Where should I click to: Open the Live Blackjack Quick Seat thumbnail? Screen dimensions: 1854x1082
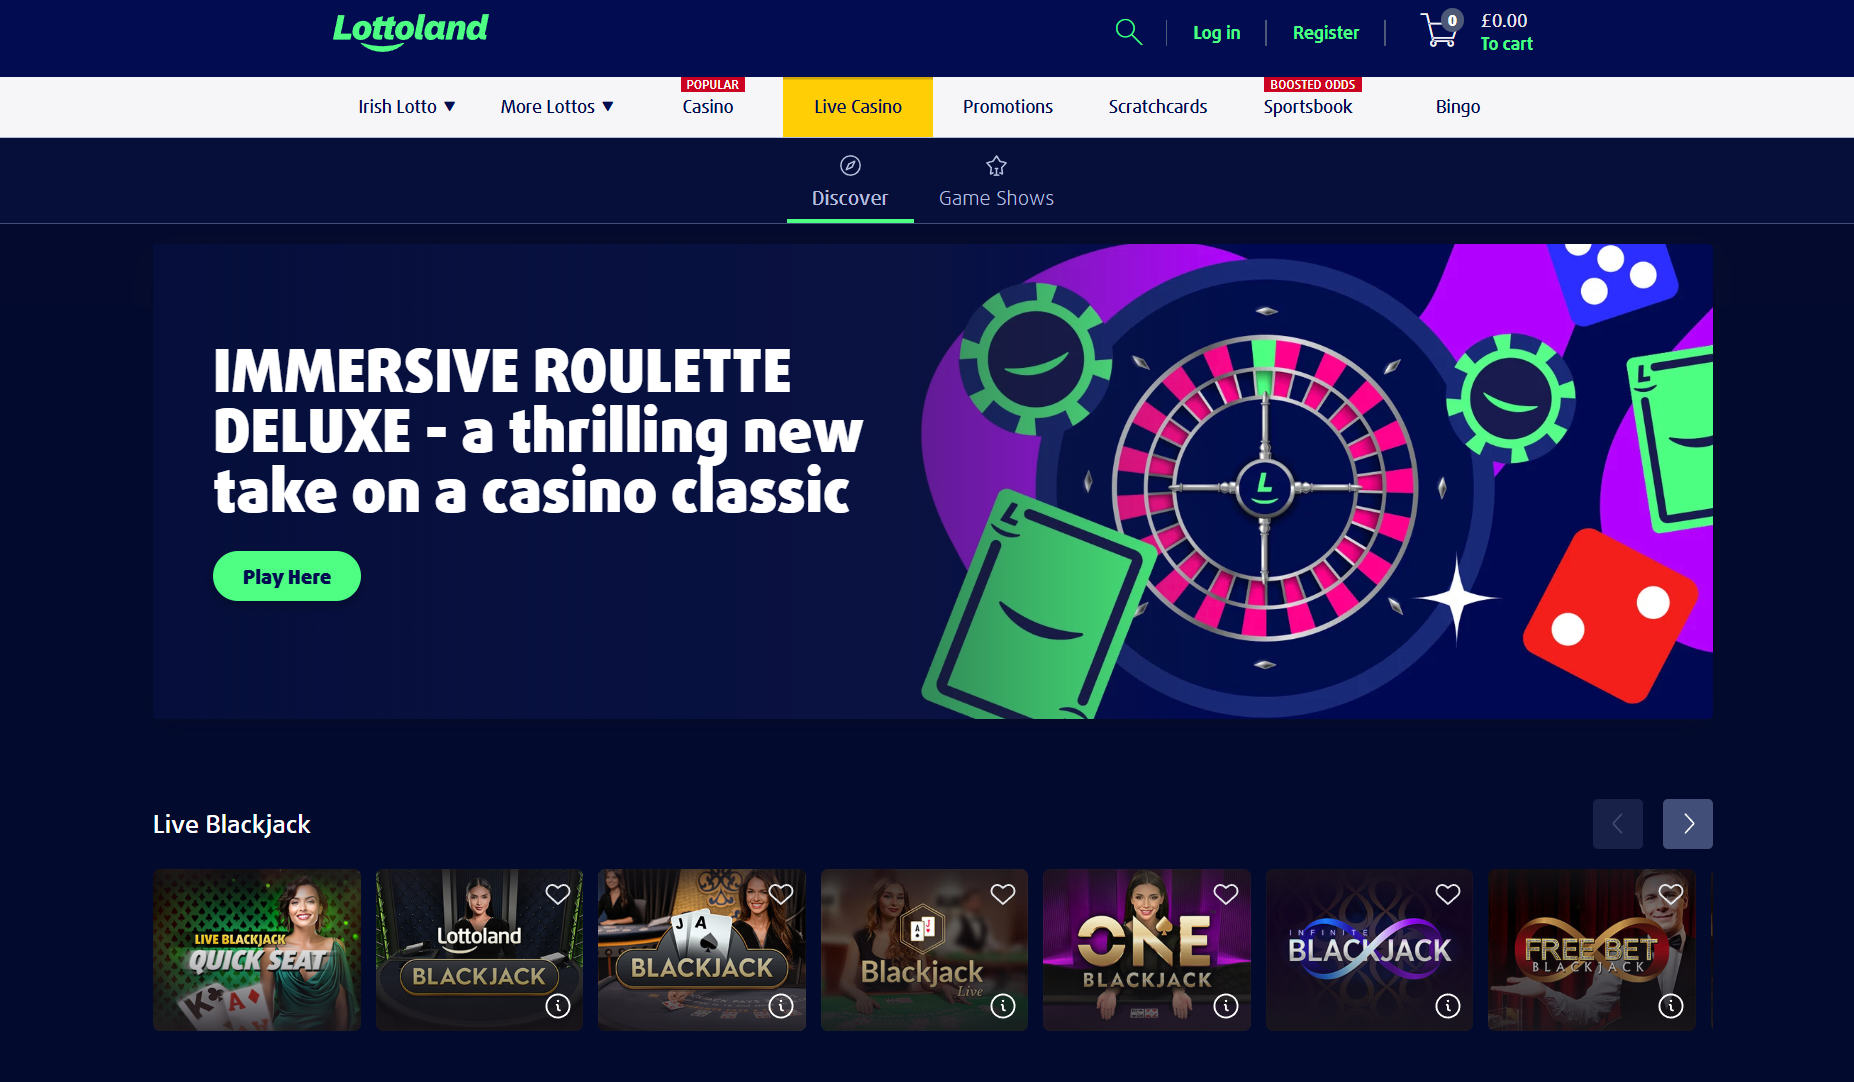257,950
